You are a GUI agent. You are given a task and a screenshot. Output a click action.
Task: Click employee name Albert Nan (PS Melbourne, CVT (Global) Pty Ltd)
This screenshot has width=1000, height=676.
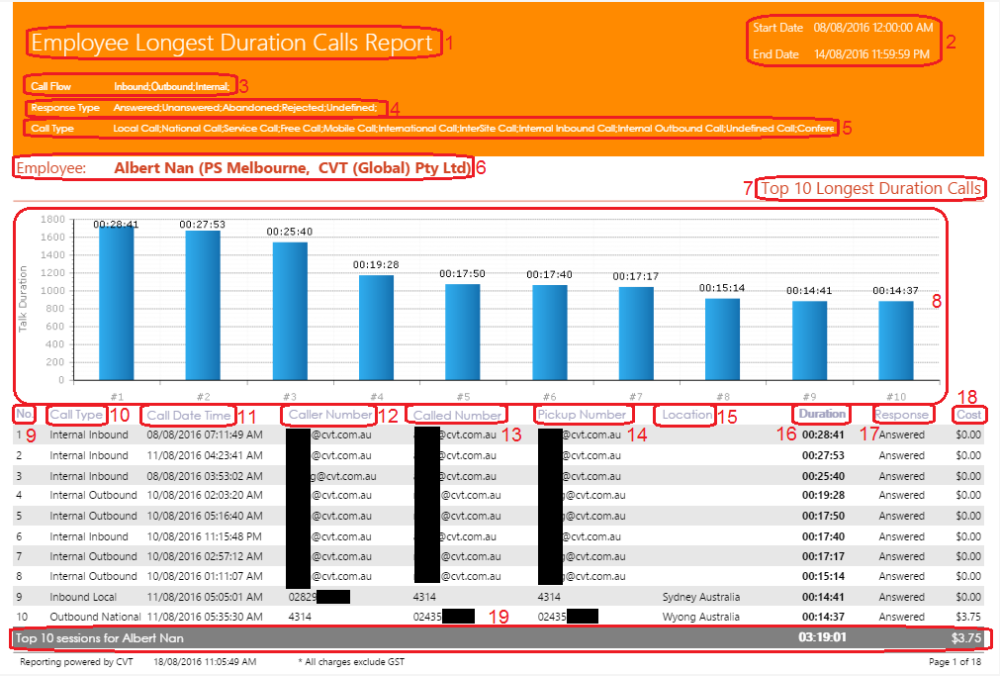point(292,168)
